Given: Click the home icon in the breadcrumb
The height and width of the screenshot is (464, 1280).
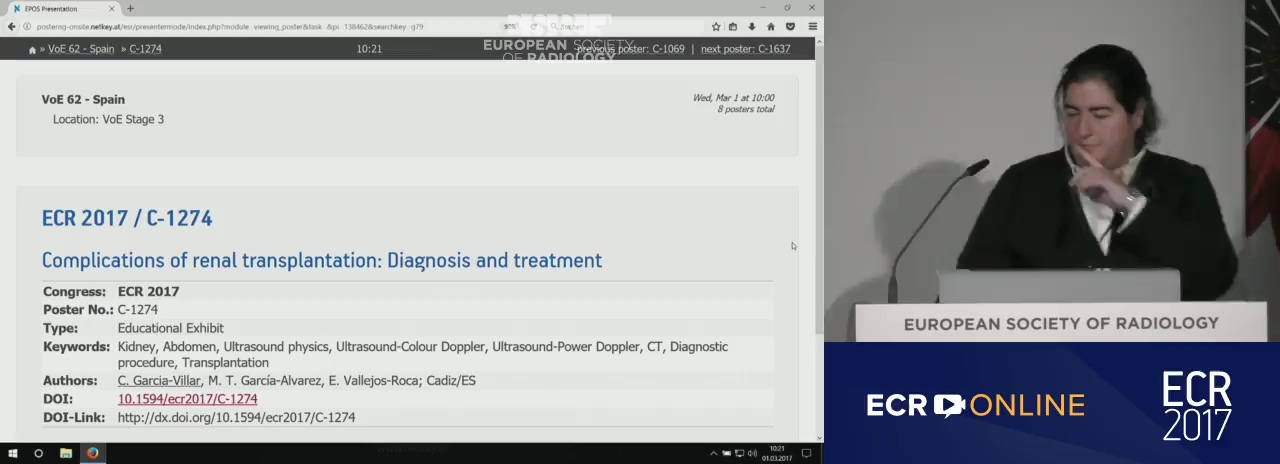Looking at the screenshot, I should coord(32,49).
